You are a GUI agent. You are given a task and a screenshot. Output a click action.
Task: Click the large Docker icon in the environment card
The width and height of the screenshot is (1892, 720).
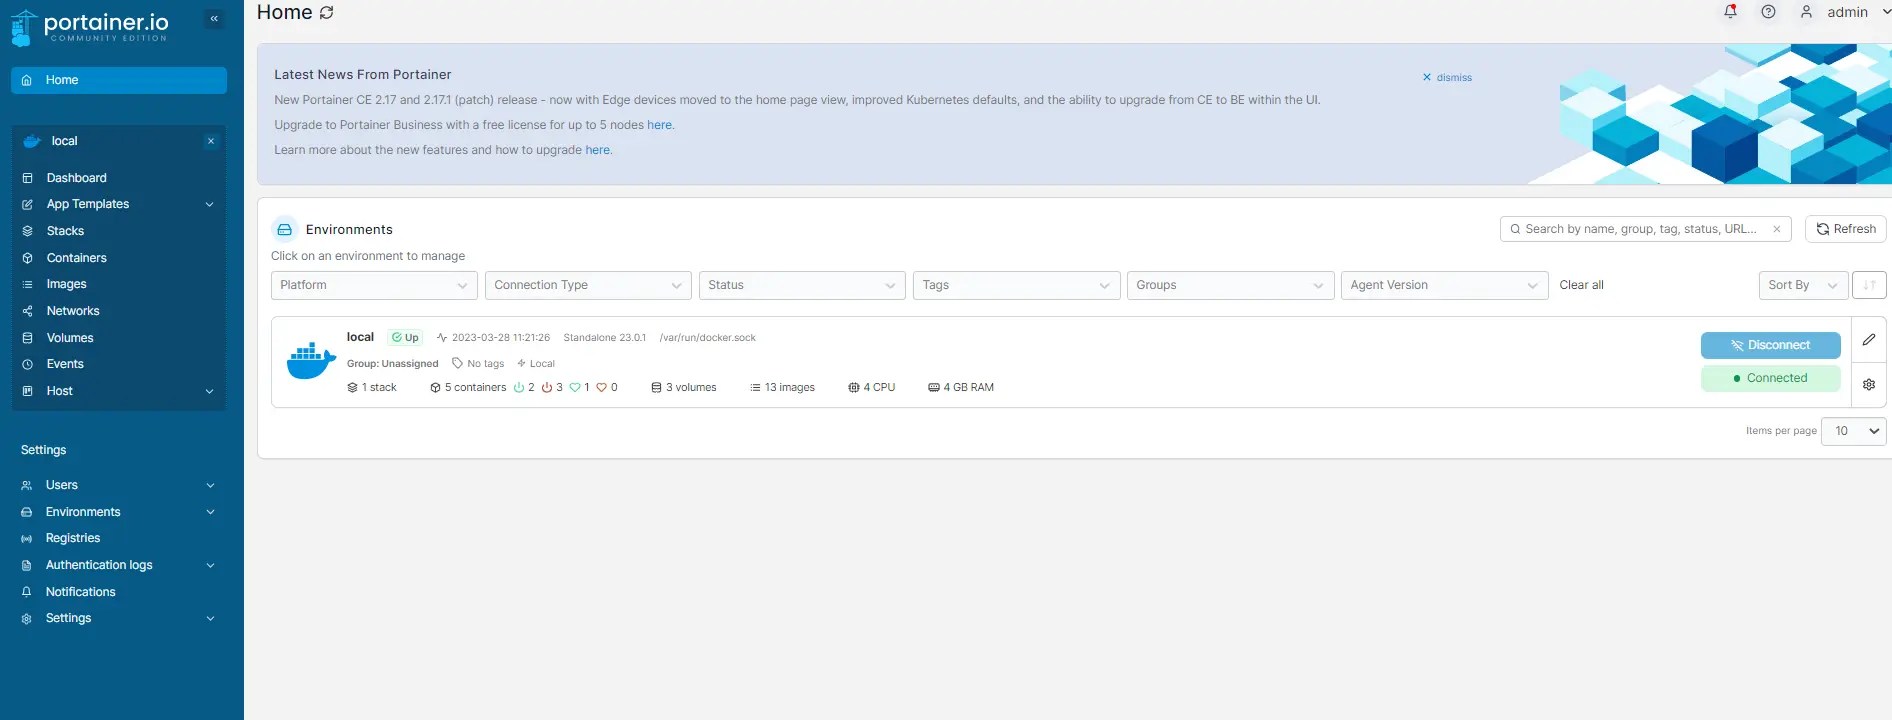tap(311, 361)
